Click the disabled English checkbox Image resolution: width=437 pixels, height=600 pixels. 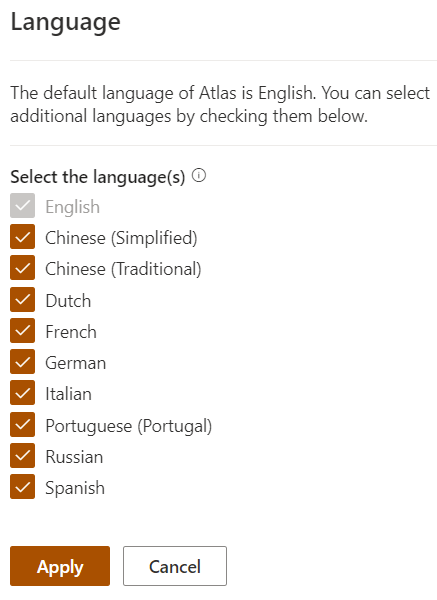pos(23,206)
